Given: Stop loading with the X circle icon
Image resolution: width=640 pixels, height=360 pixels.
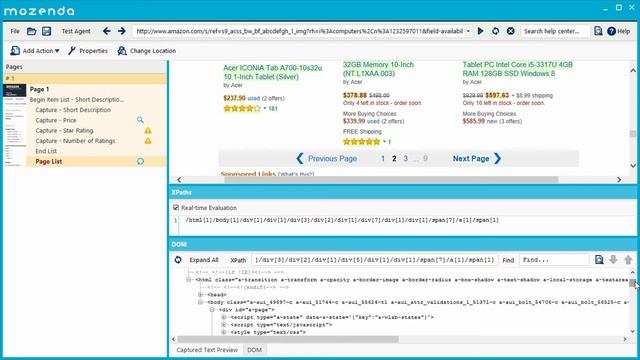Looking at the screenshot, I should [x=511, y=31].
